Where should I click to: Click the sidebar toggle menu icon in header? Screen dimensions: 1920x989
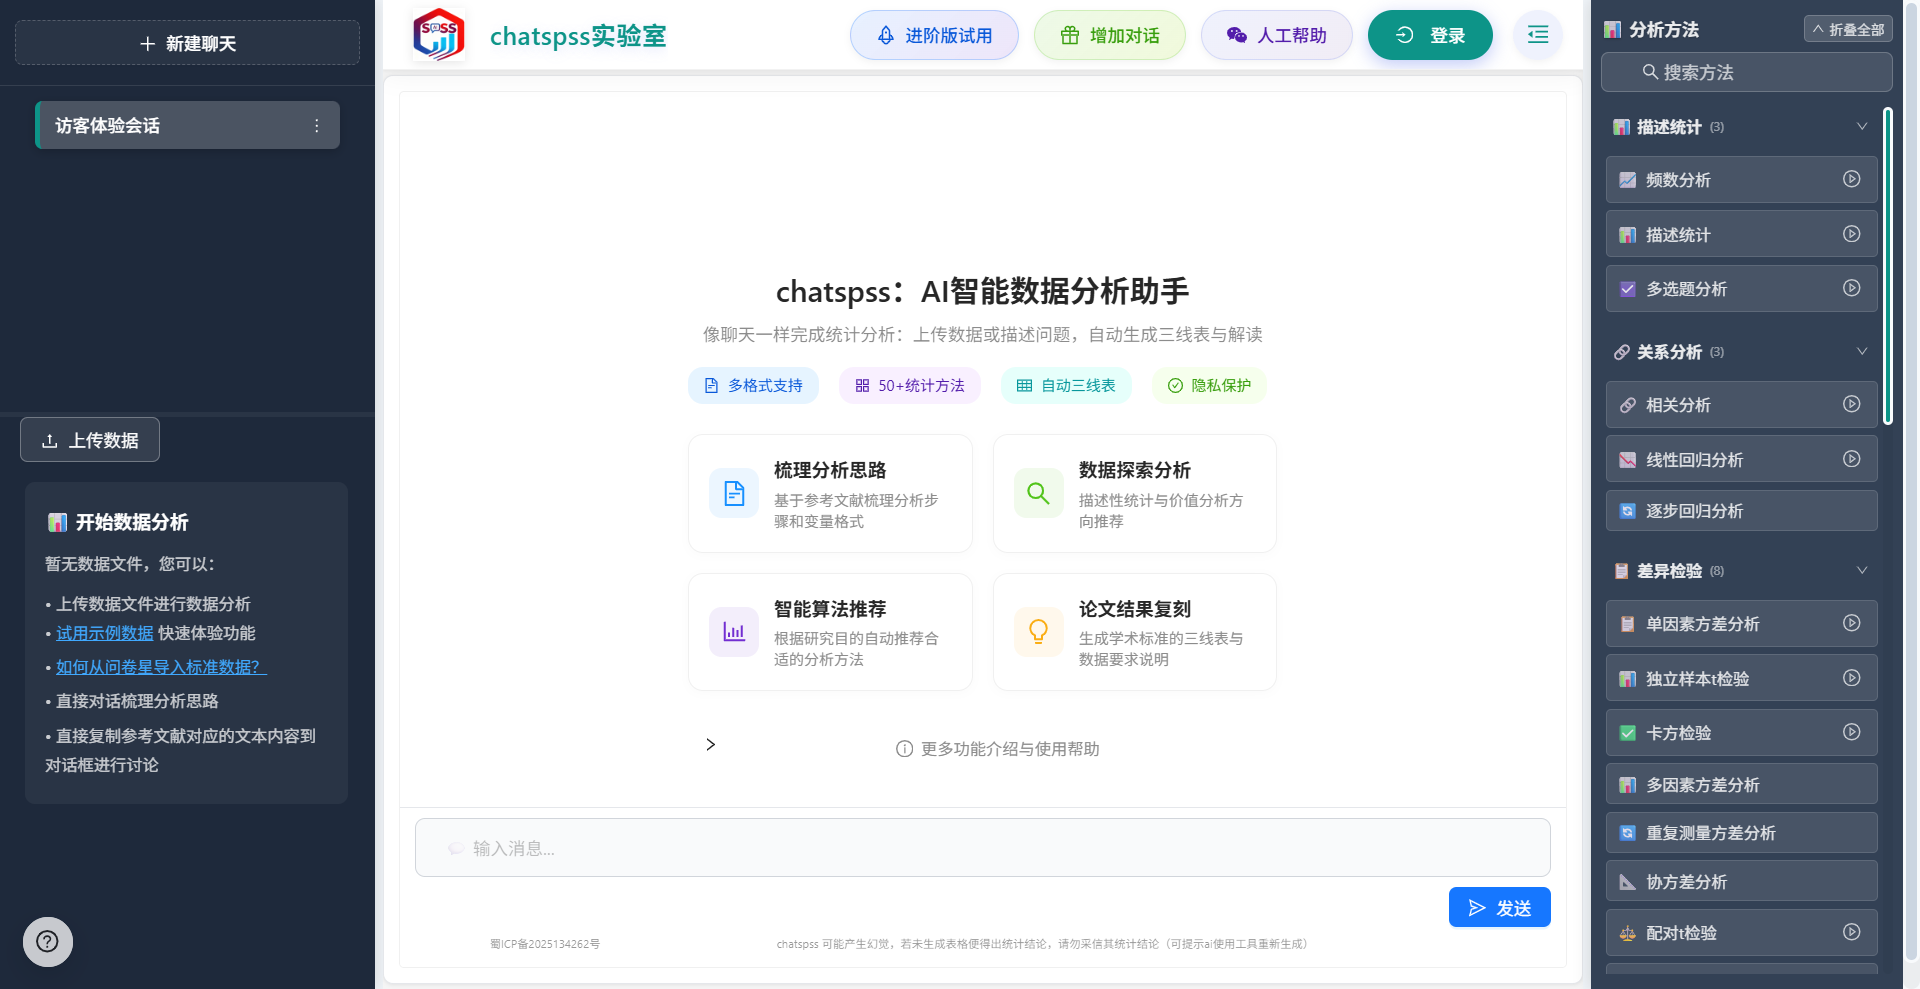click(x=1538, y=35)
